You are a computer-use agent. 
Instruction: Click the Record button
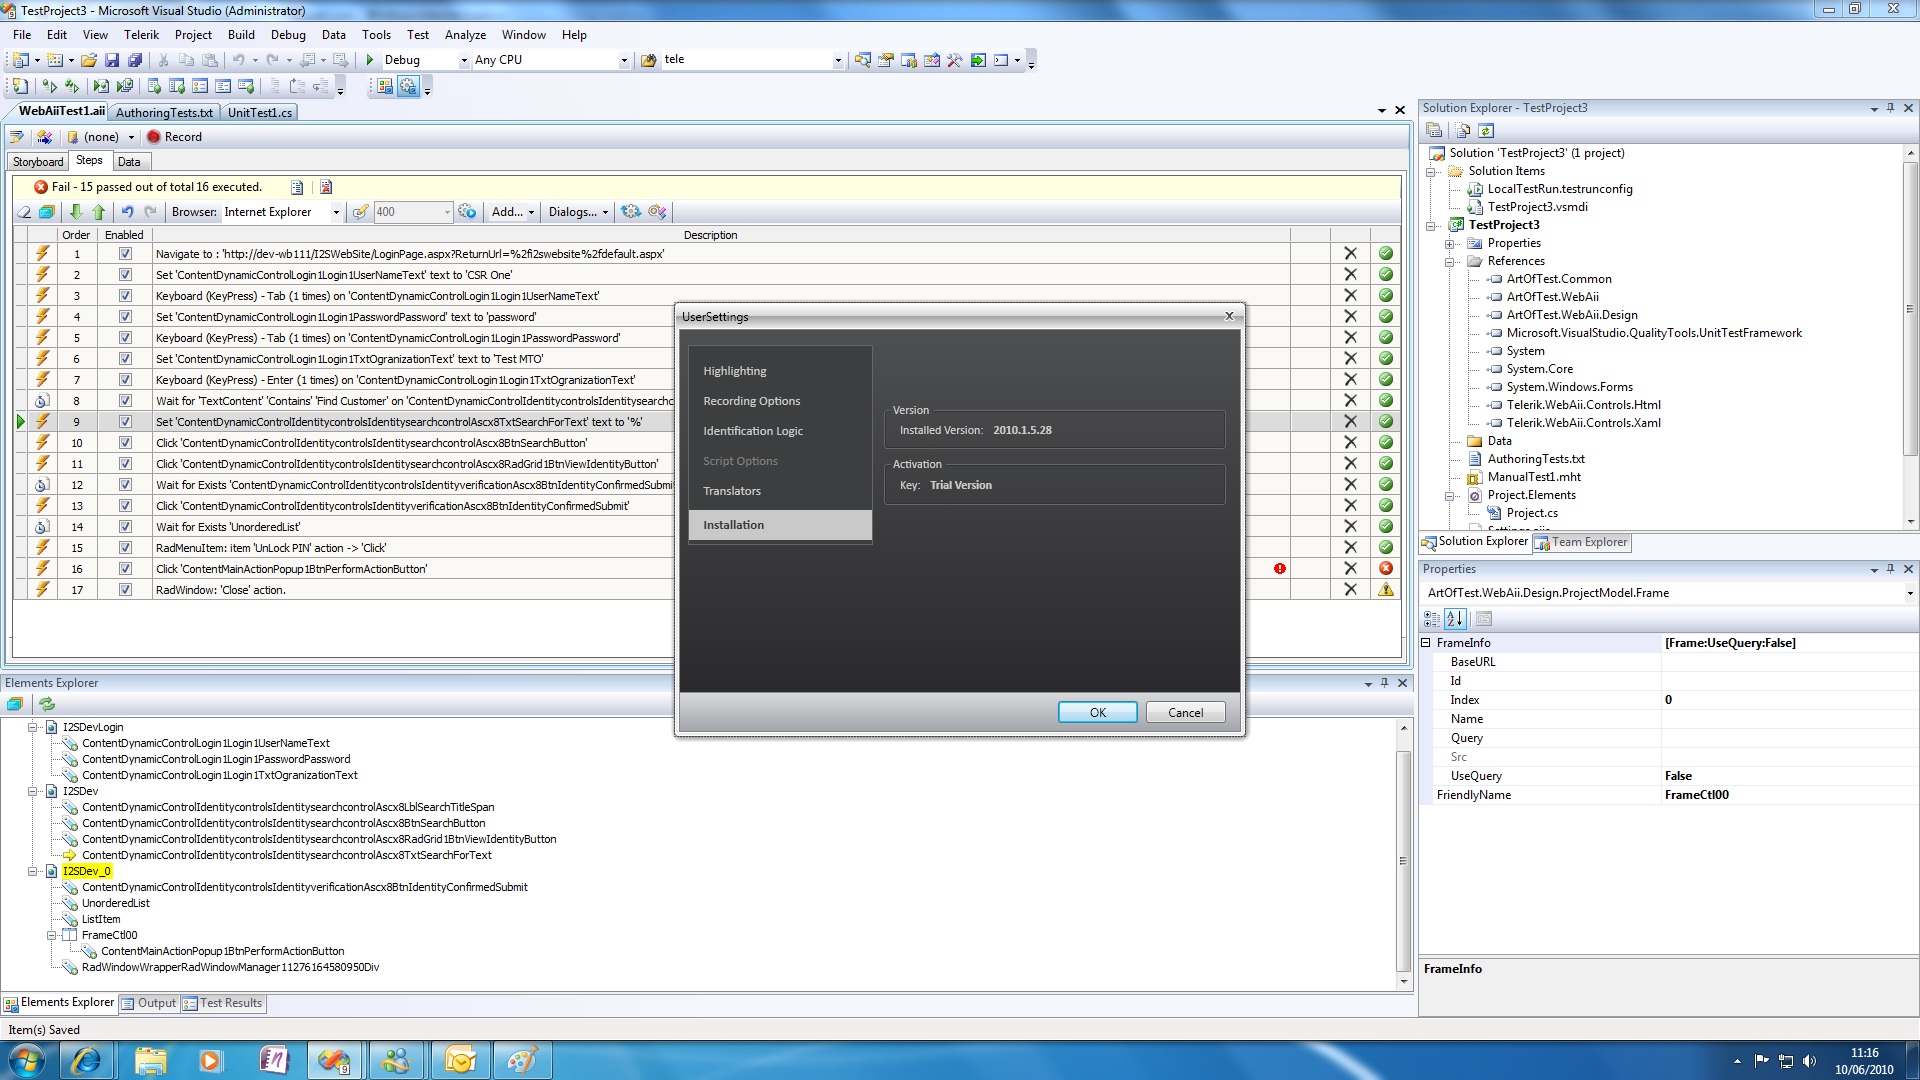click(x=174, y=137)
